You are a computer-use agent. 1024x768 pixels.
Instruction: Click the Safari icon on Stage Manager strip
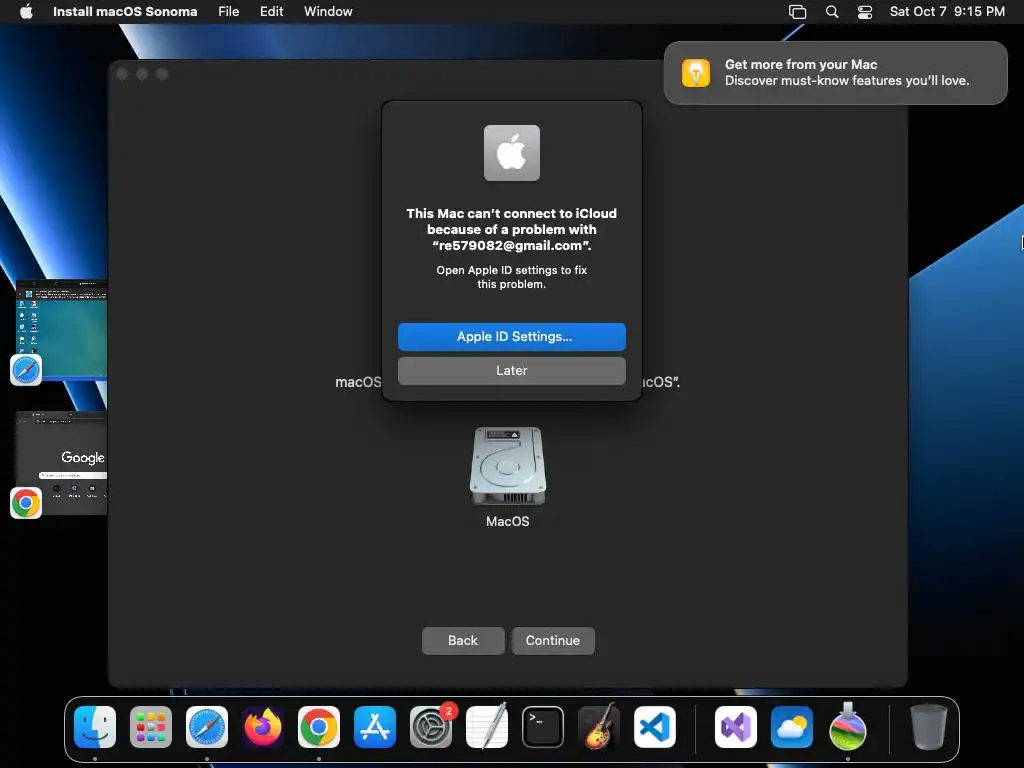(x=26, y=370)
